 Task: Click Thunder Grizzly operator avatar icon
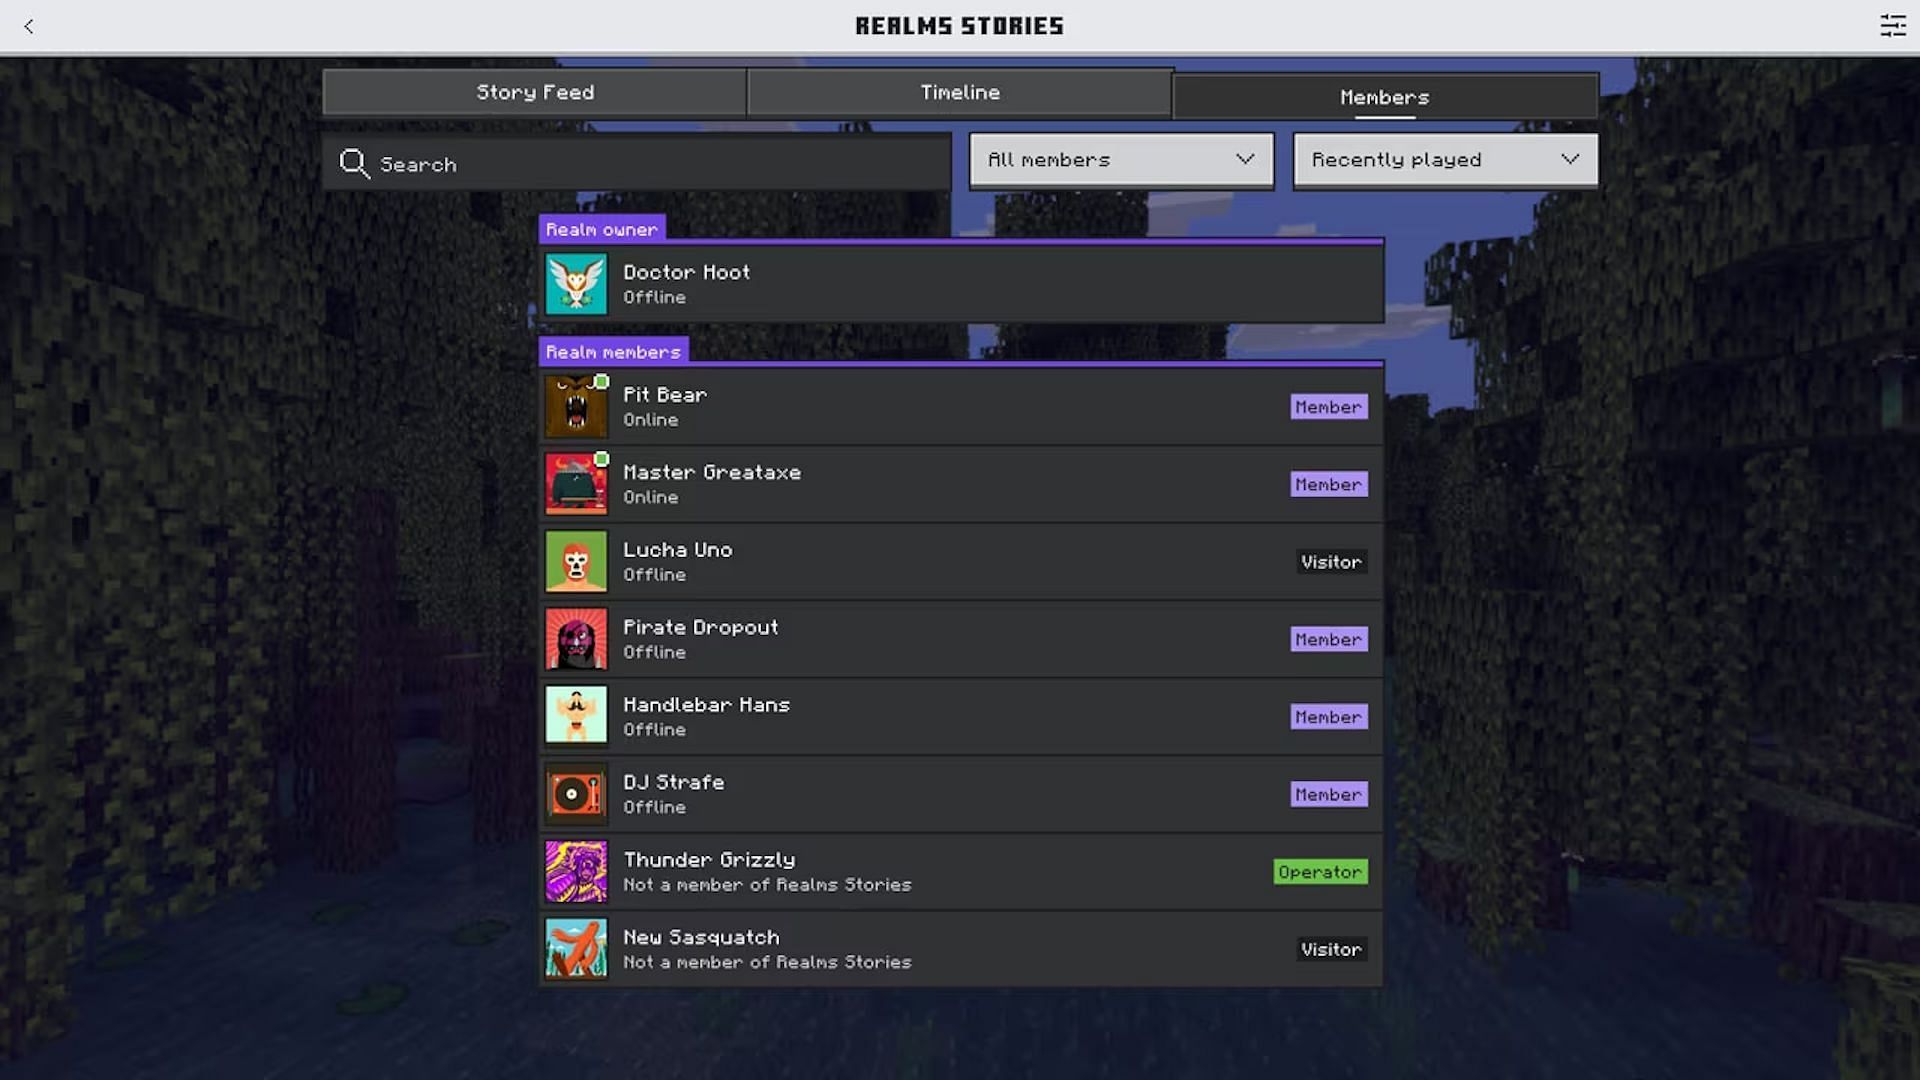pyautogui.click(x=575, y=872)
